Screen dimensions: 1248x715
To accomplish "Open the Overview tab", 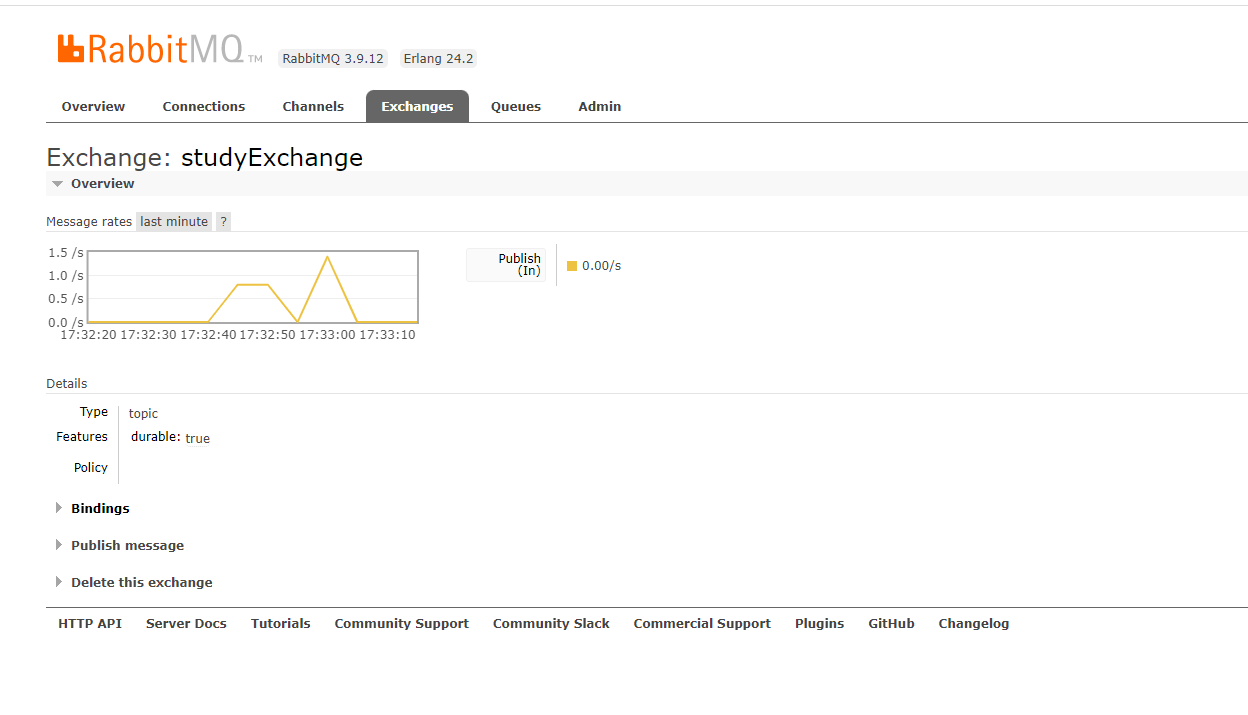I will [x=93, y=106].
